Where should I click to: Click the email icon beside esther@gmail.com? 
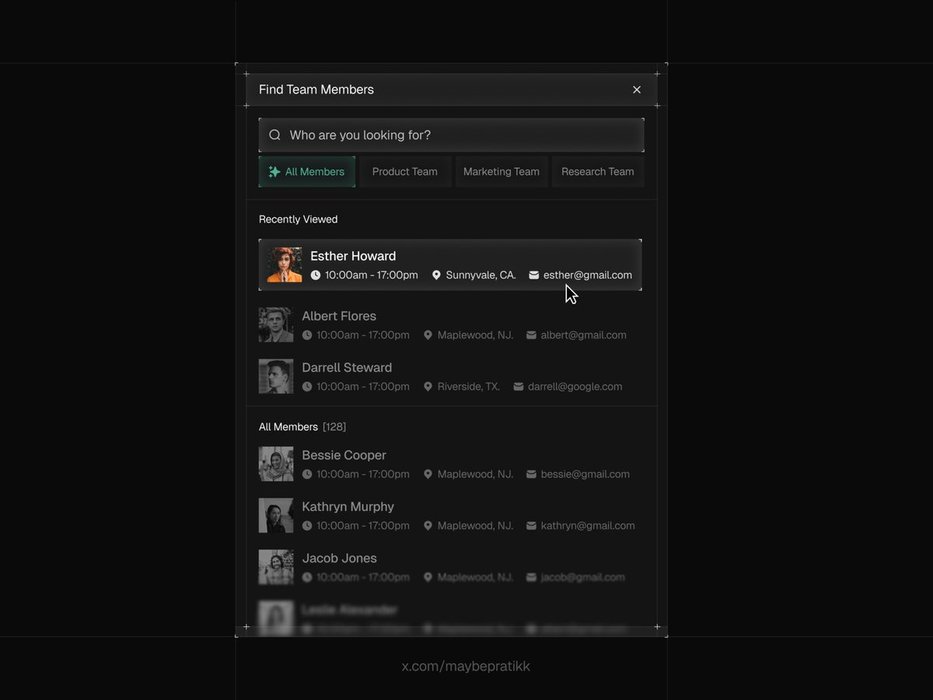pyautogui.click(x=534, y=275)
